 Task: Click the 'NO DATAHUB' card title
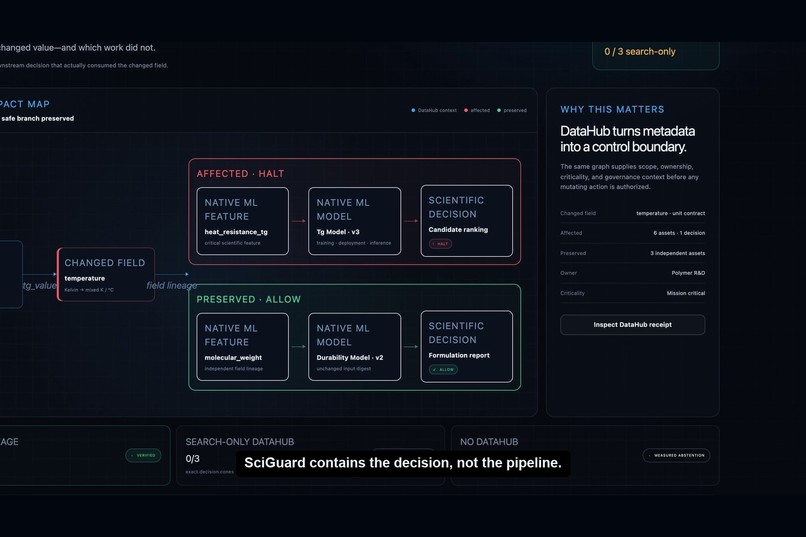point(489,442)
